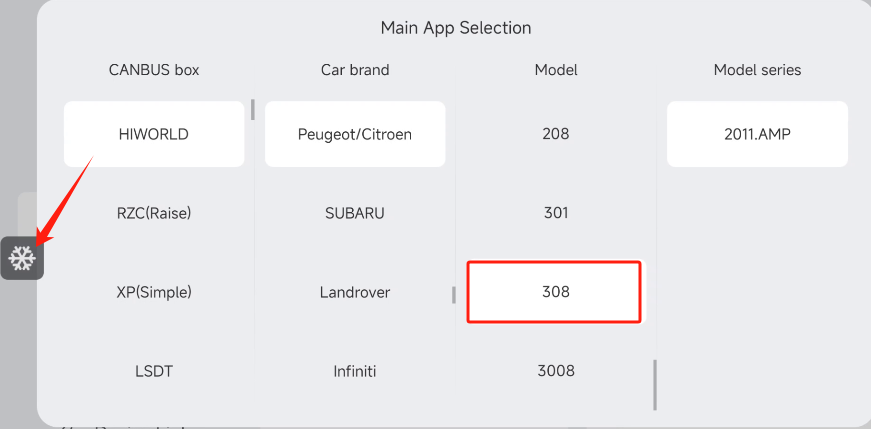The height and width of the screenshot is (429, 871).
Task: Select Landrover from car brand list
Action: pos(355,292)
